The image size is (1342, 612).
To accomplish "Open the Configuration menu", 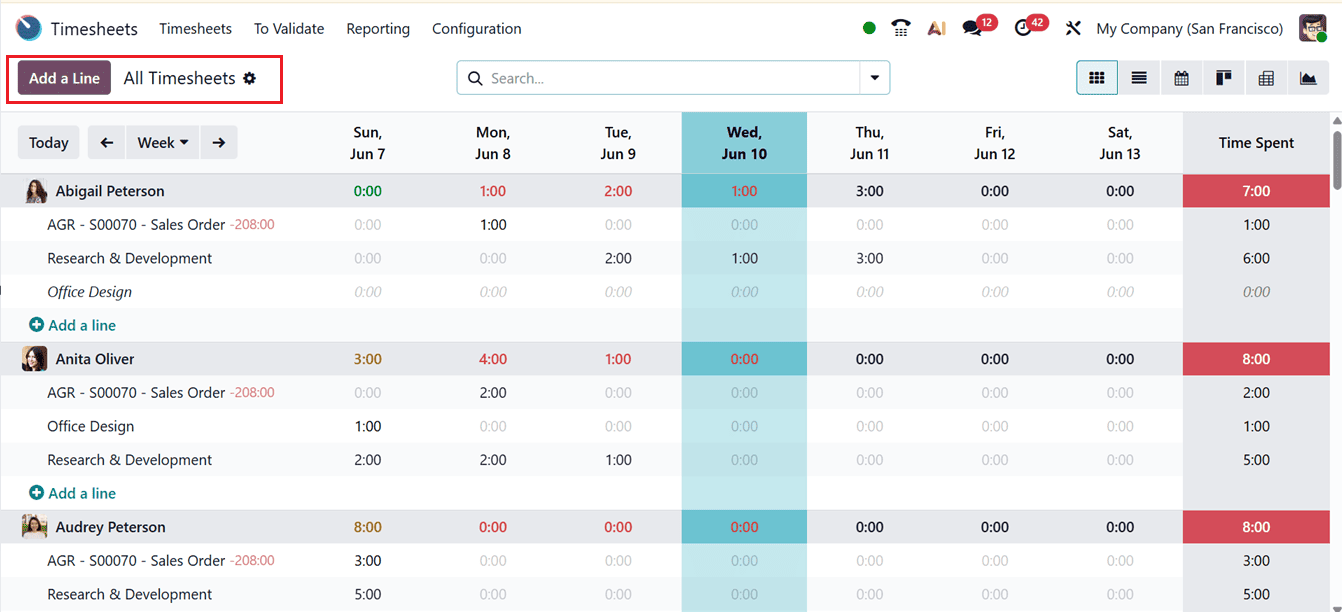I will [476, 29].
